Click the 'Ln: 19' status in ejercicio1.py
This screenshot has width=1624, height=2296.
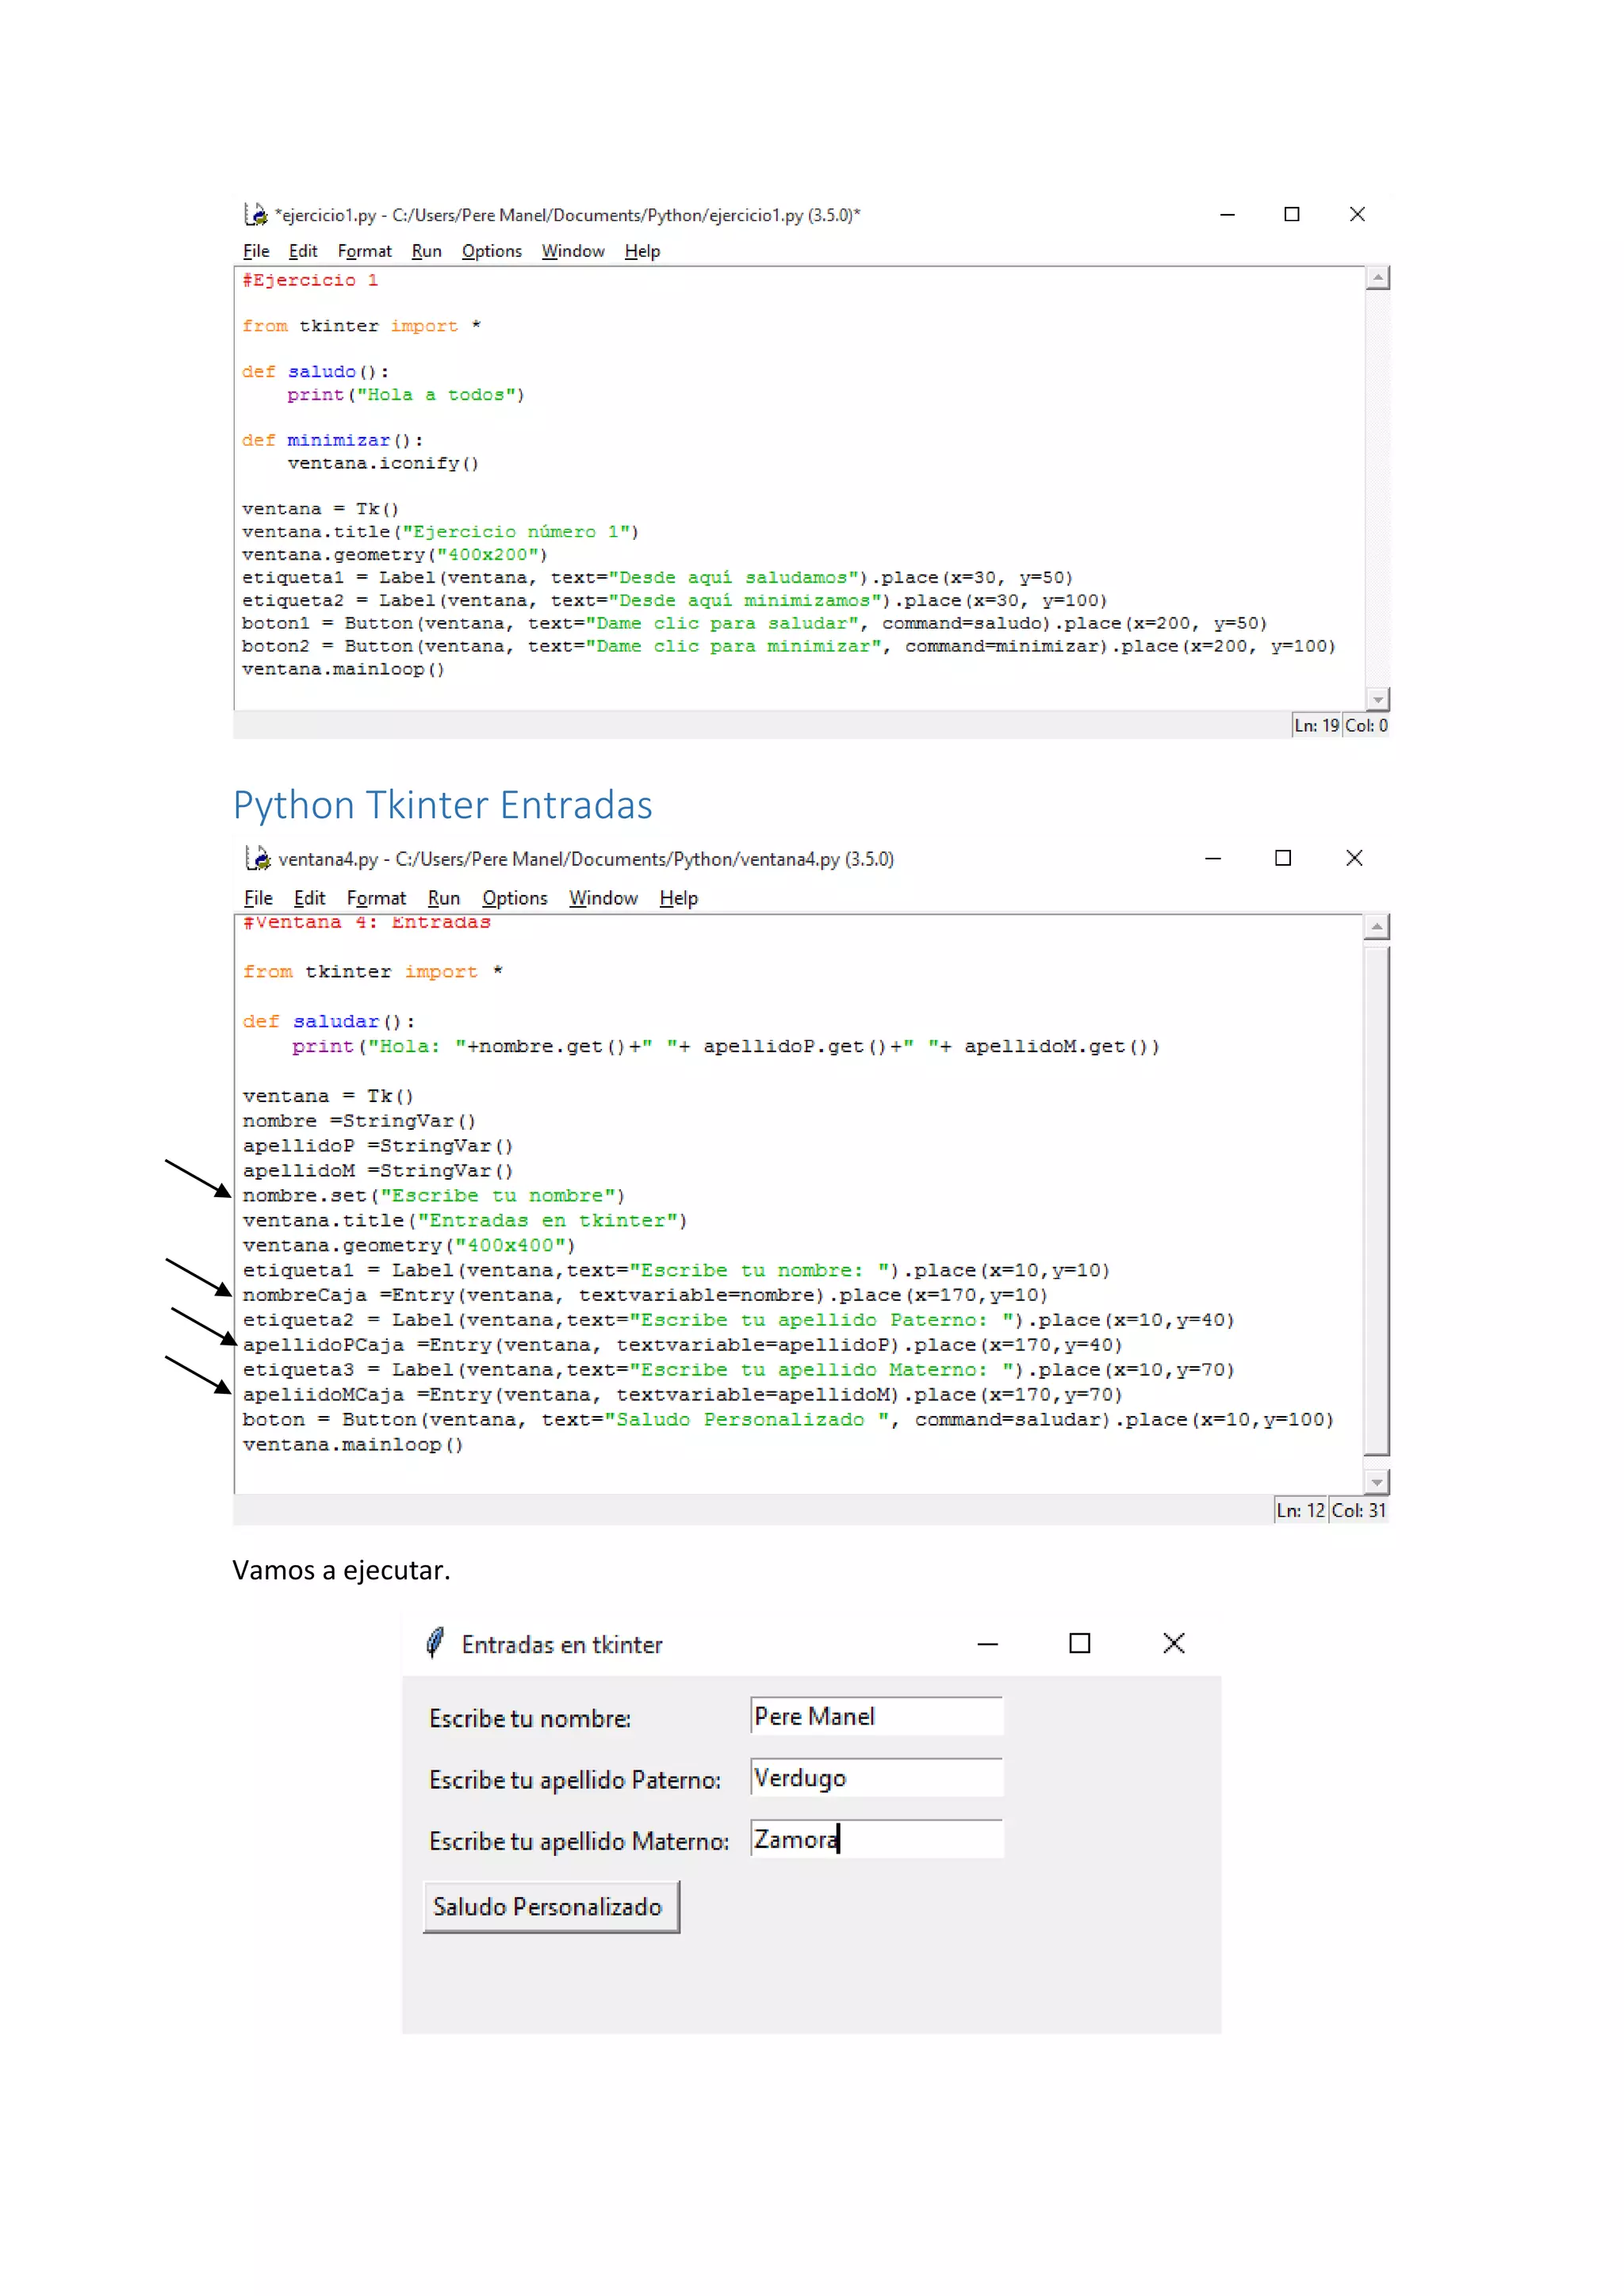click(x=1316, y=725)
